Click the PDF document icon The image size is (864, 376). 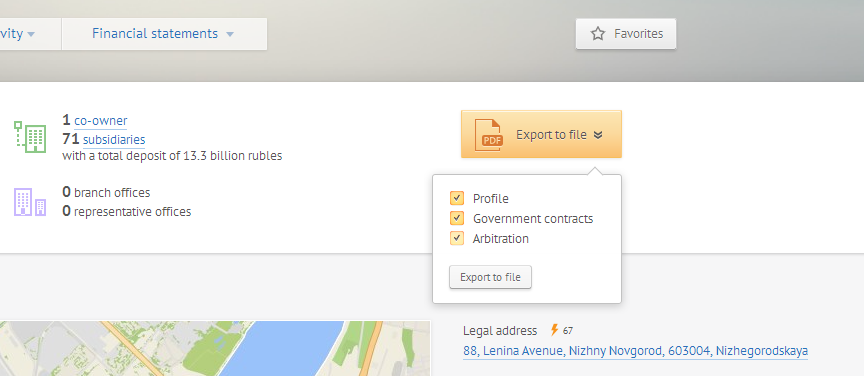point(489,135)
